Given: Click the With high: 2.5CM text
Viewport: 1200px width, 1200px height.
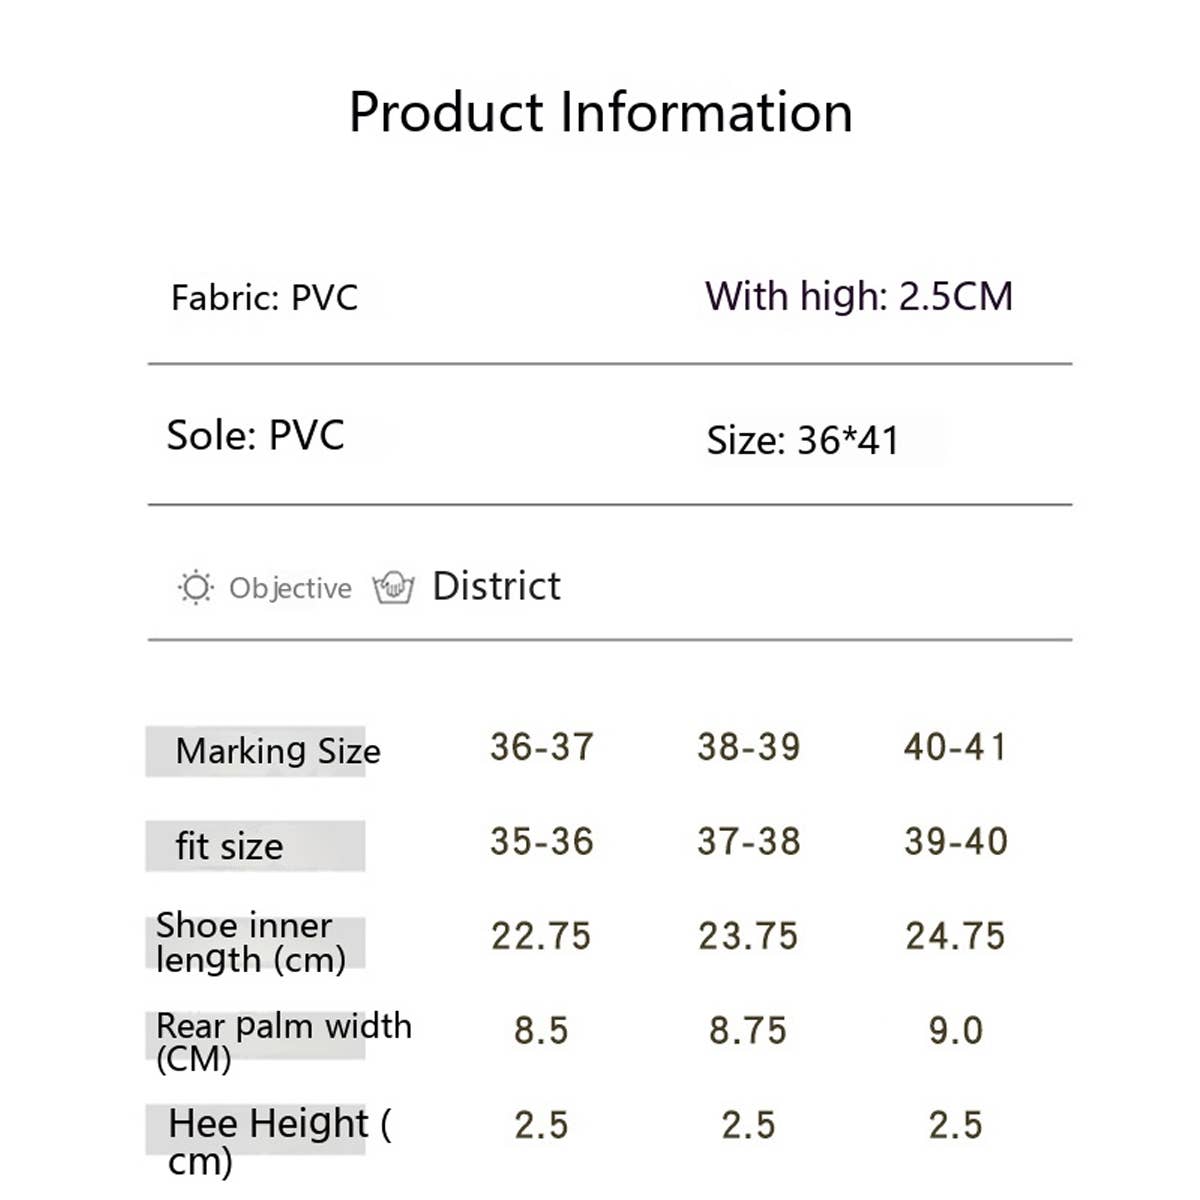Looking at the screenshot, I should coord(858,296).
